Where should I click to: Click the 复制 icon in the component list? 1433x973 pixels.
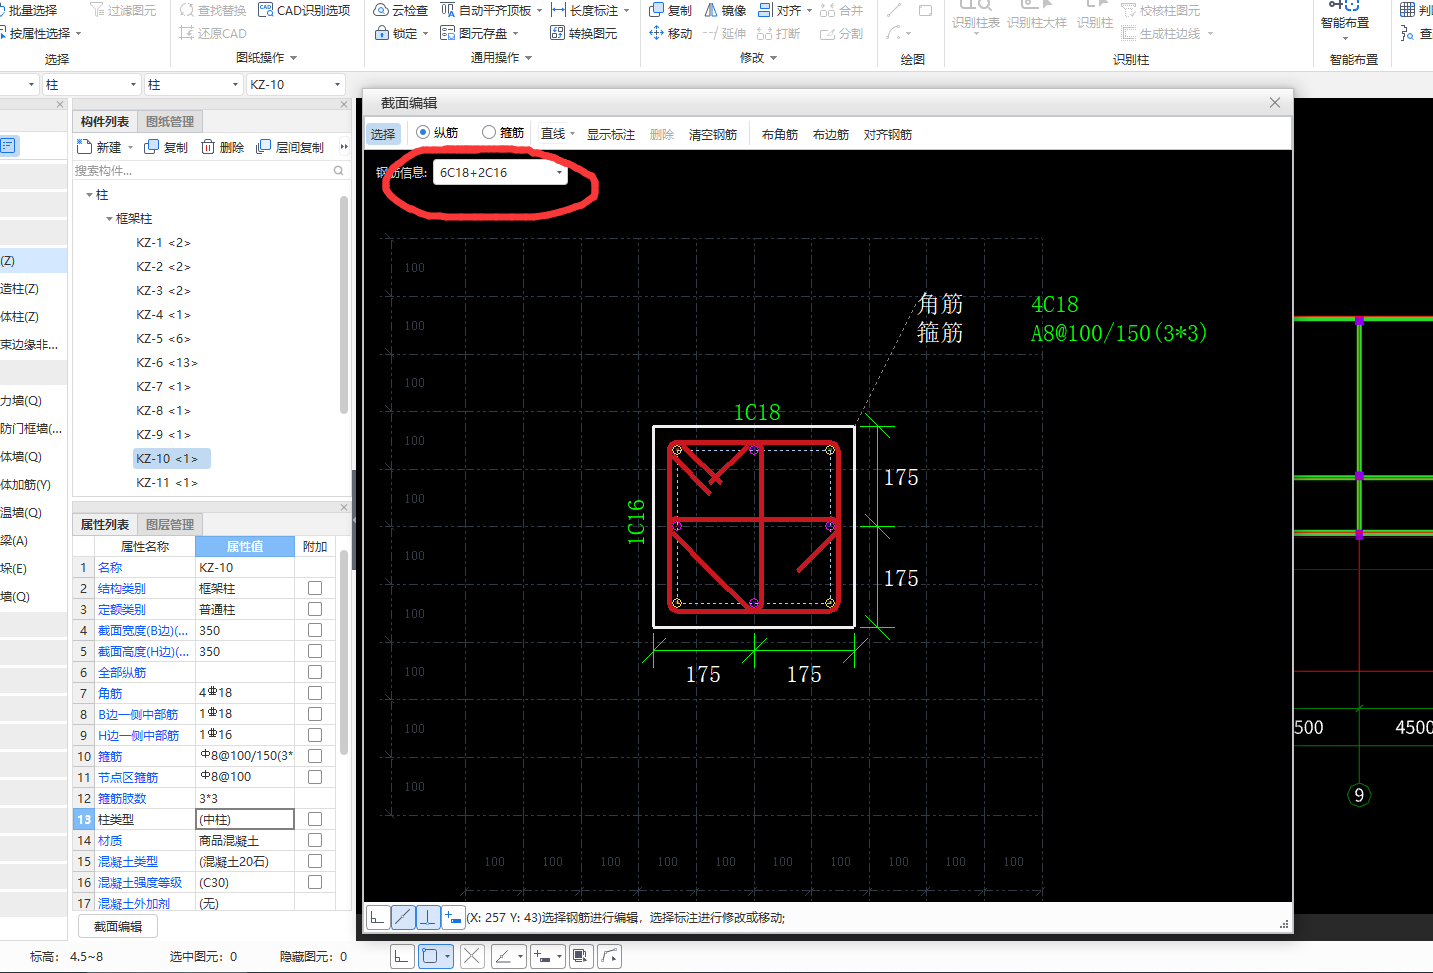point(152,147)
